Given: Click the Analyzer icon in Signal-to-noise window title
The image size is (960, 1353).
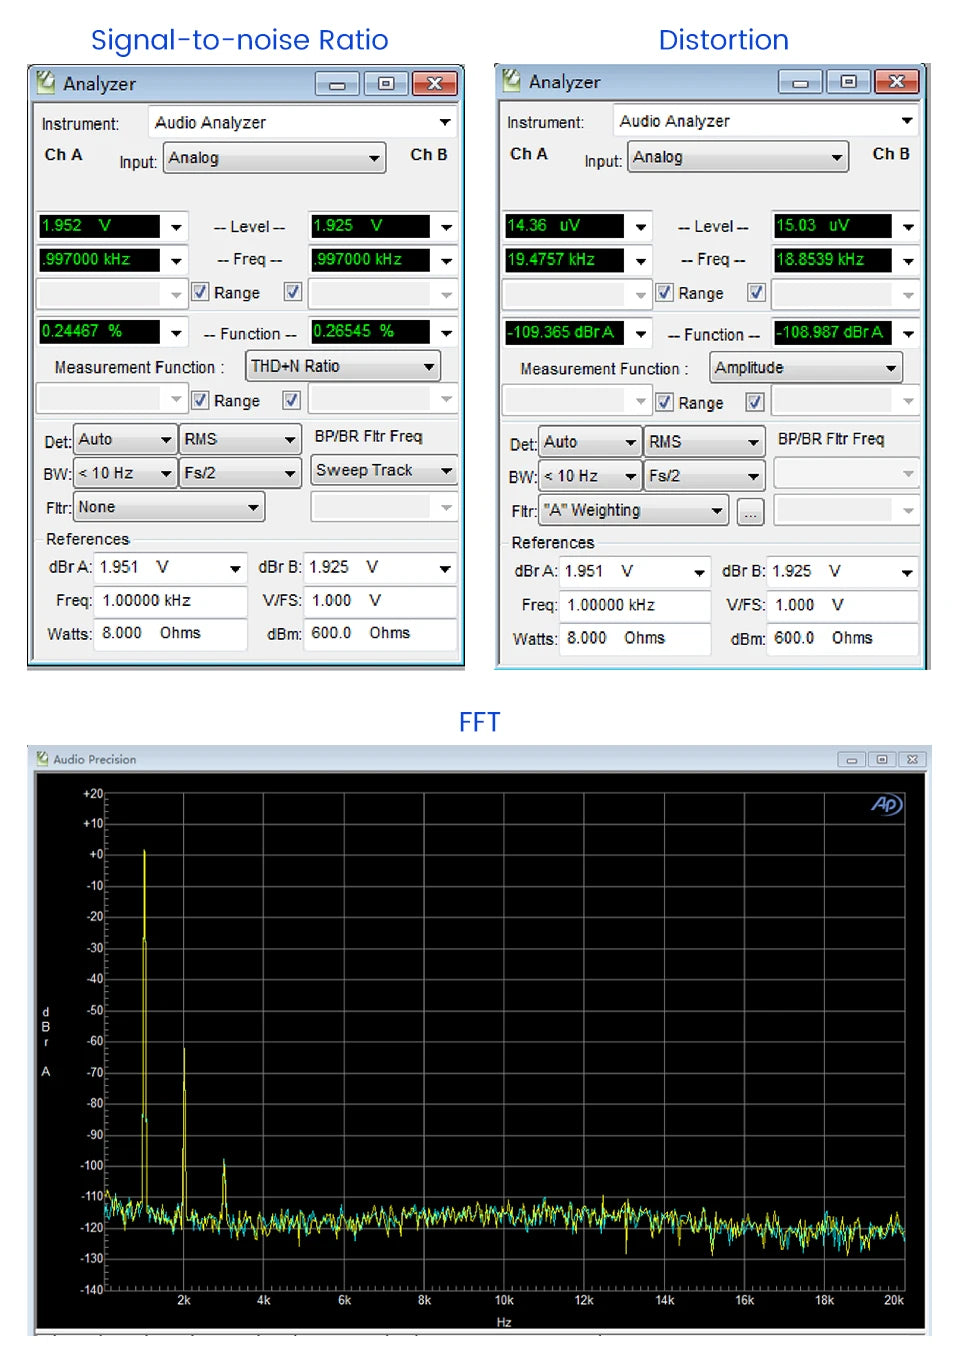Looking at the screenshot, I should click(45, 82).
